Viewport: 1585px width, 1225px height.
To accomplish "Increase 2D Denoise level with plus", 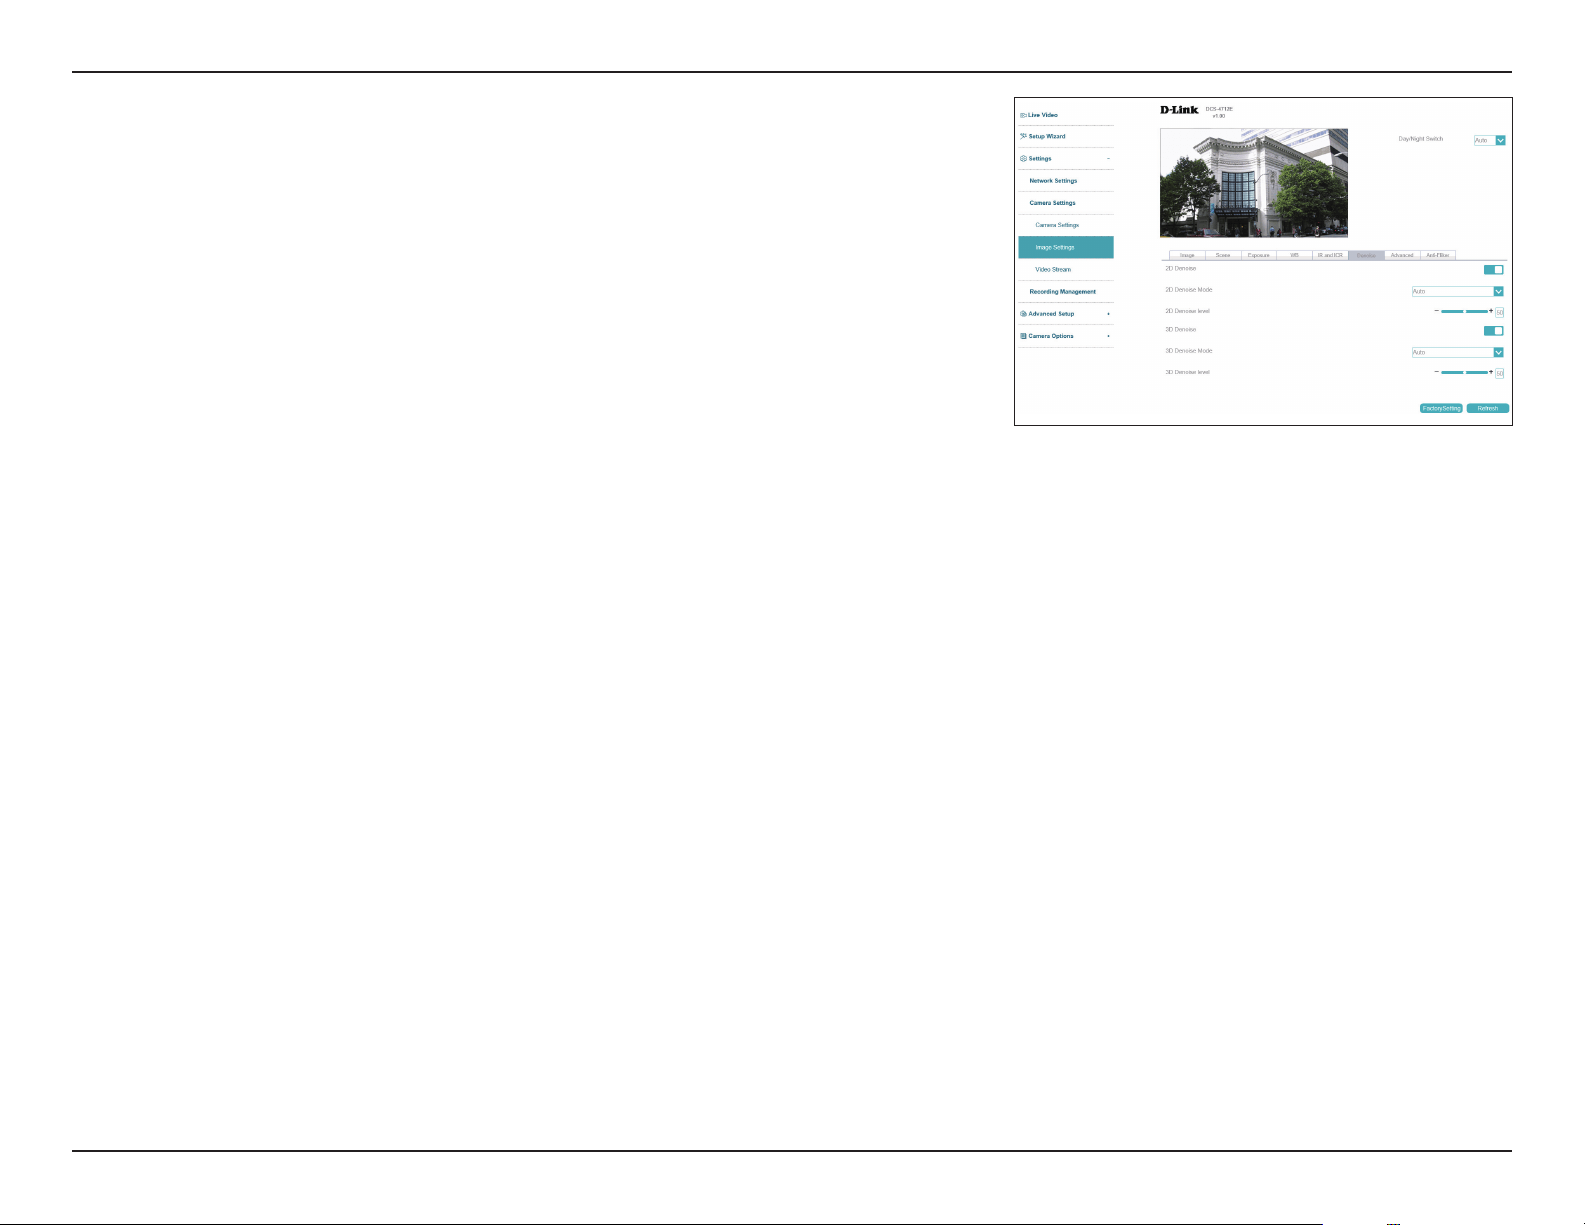I will [x=1491, y=311].
